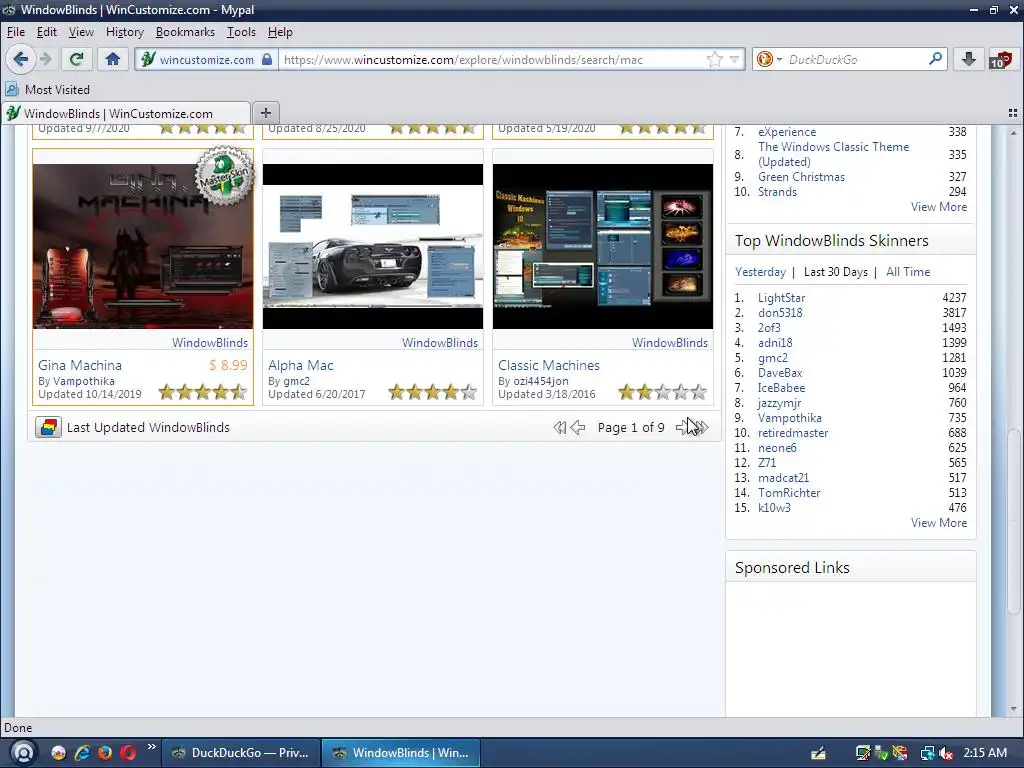Launch Firefox from quick launch

[104, 753]
